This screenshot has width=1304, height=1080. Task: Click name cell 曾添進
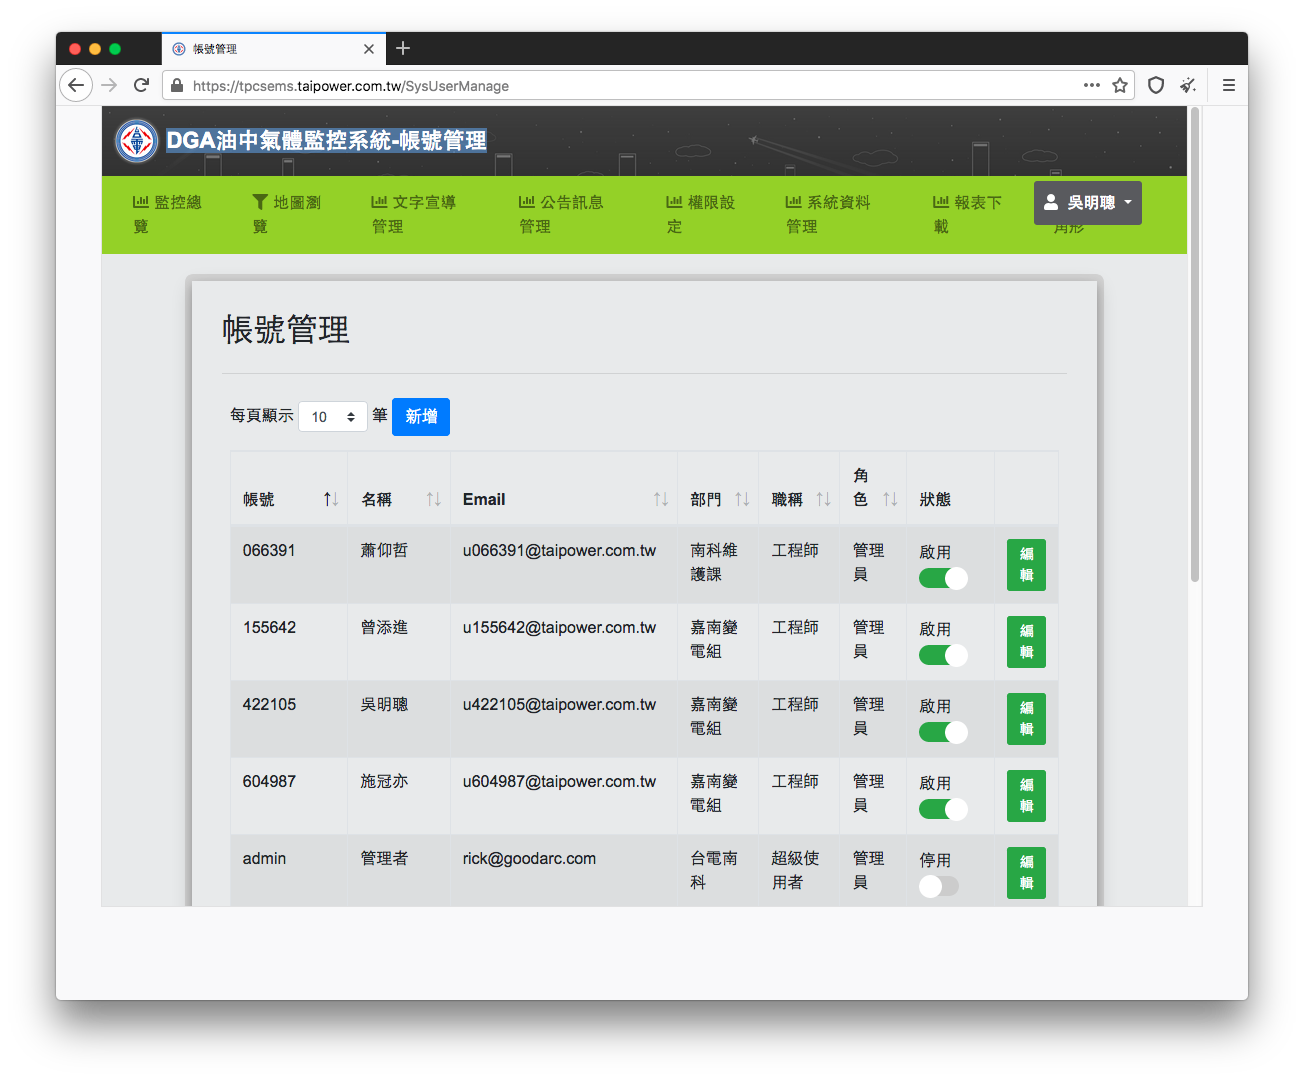[384, 627]
